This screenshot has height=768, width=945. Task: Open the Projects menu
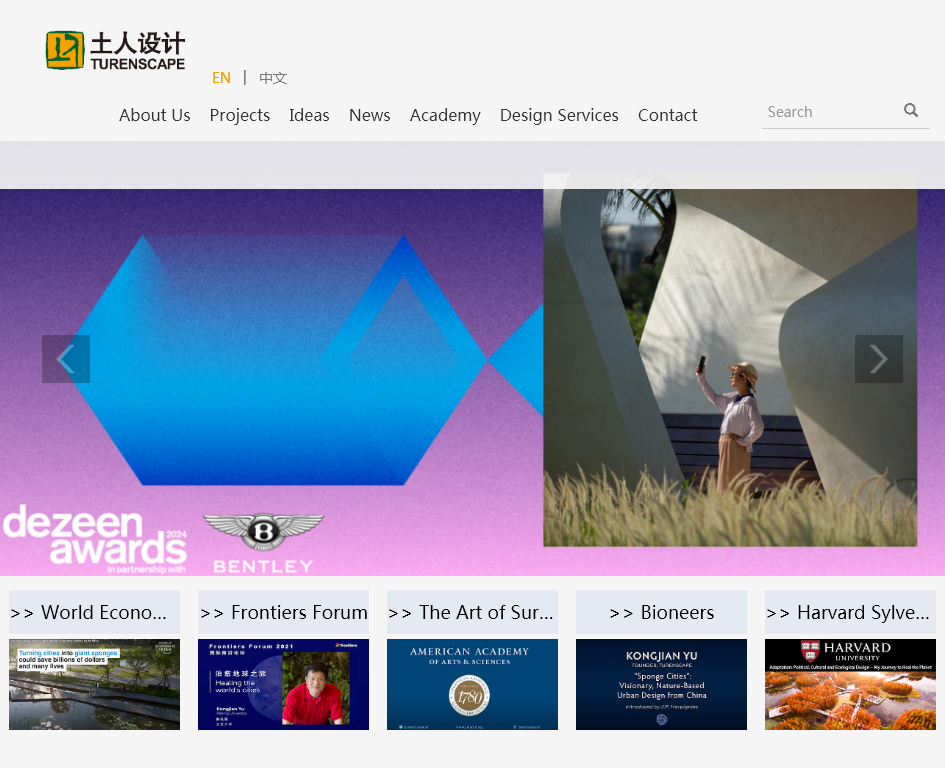[240, 115]
